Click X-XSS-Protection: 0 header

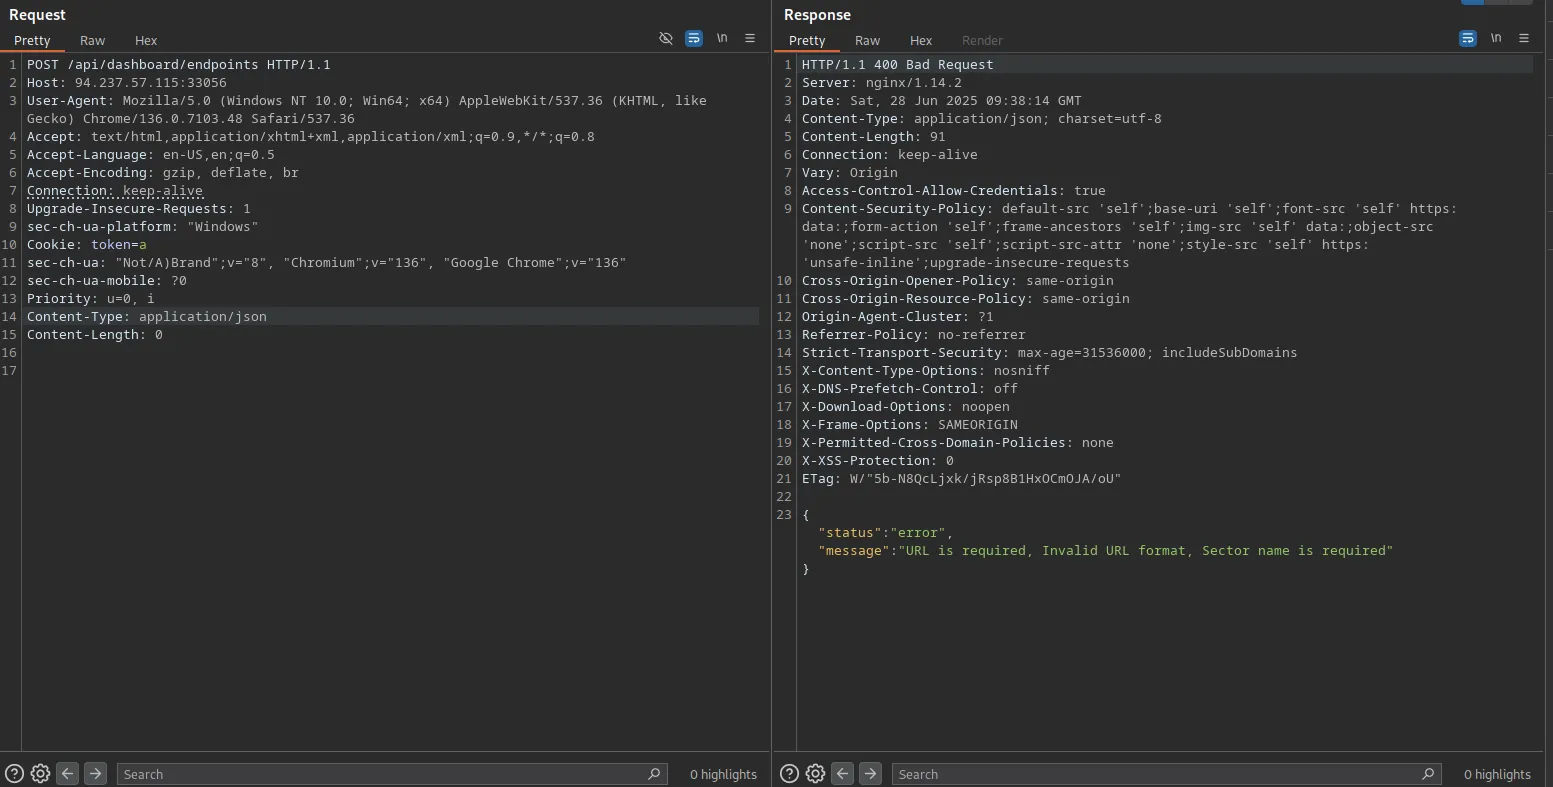coord(878,460)
